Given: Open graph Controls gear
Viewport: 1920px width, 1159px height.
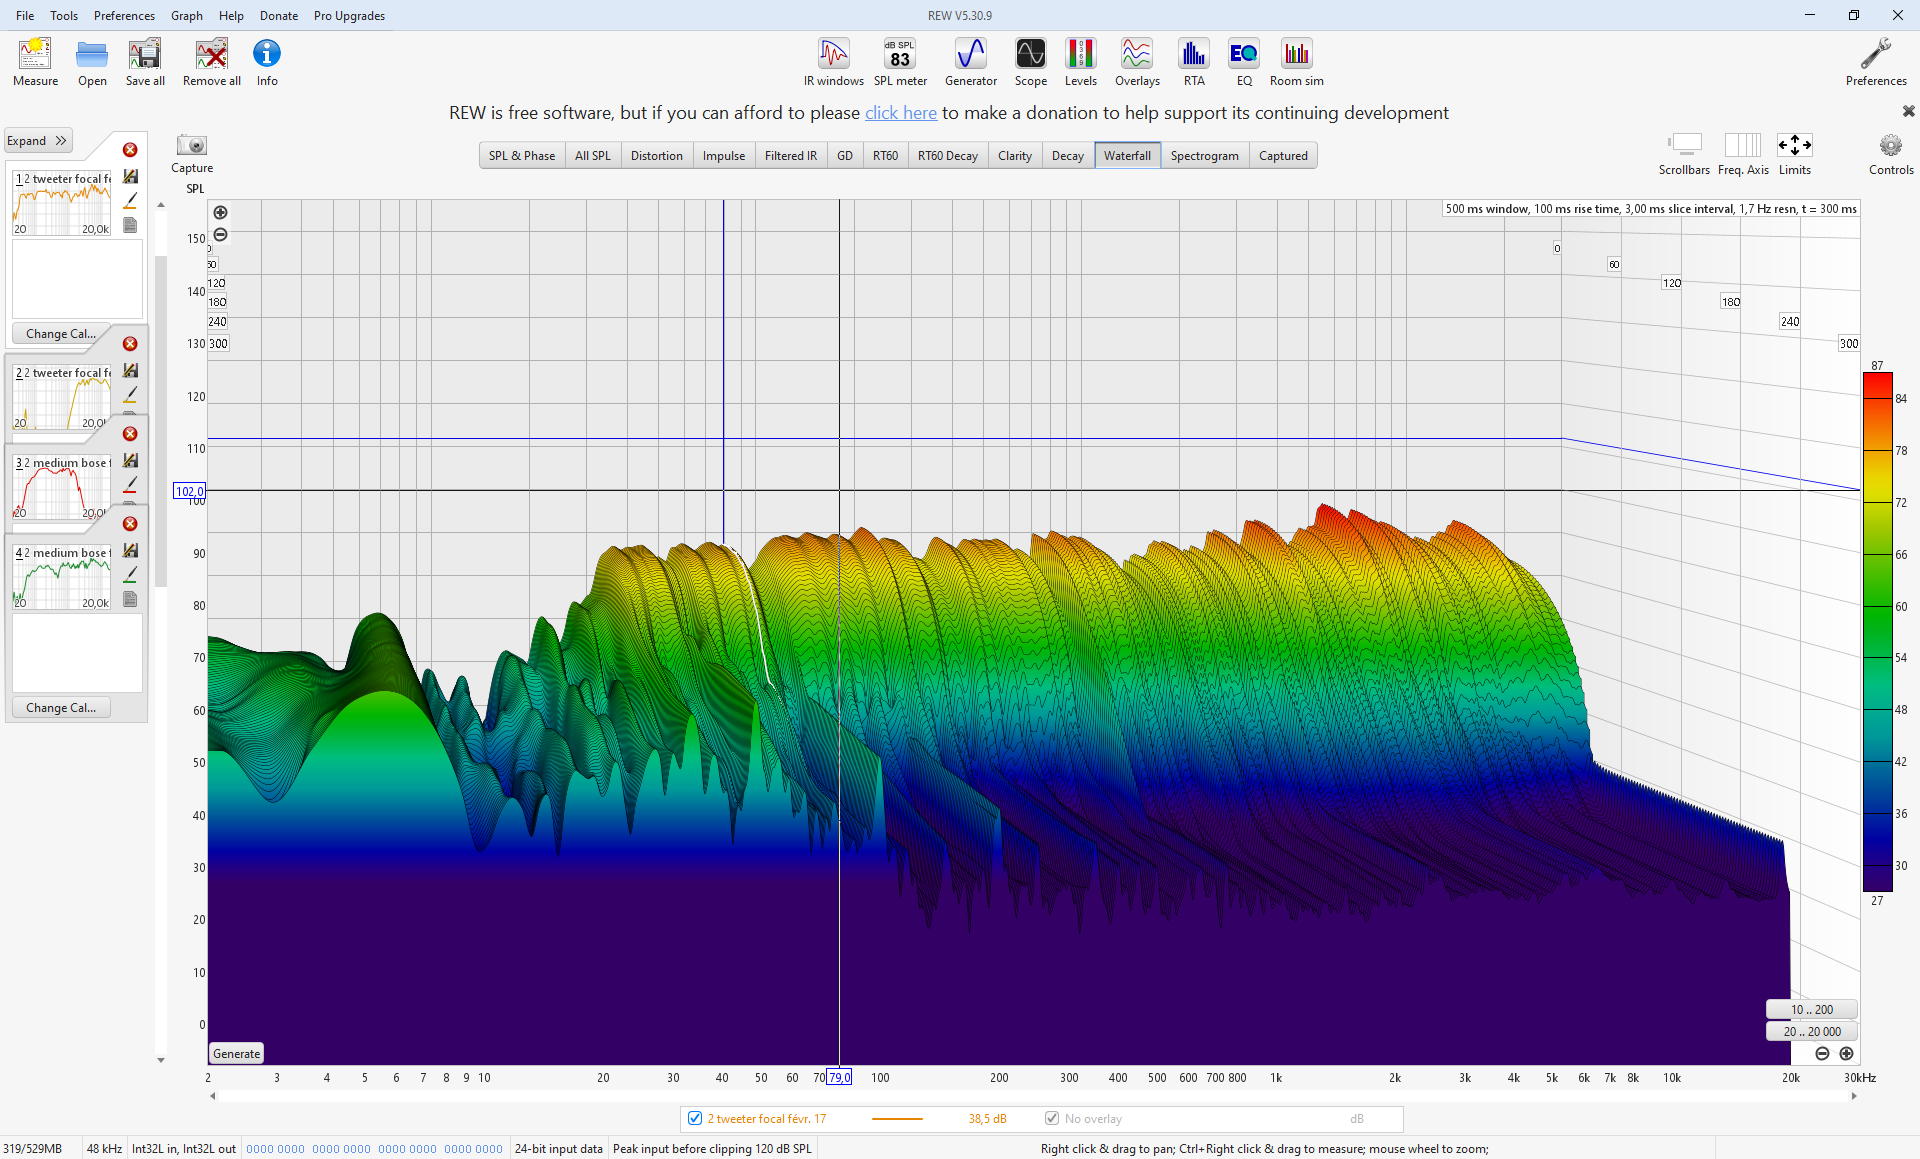Looking at the screenshot, I should tap(1890, 146).
